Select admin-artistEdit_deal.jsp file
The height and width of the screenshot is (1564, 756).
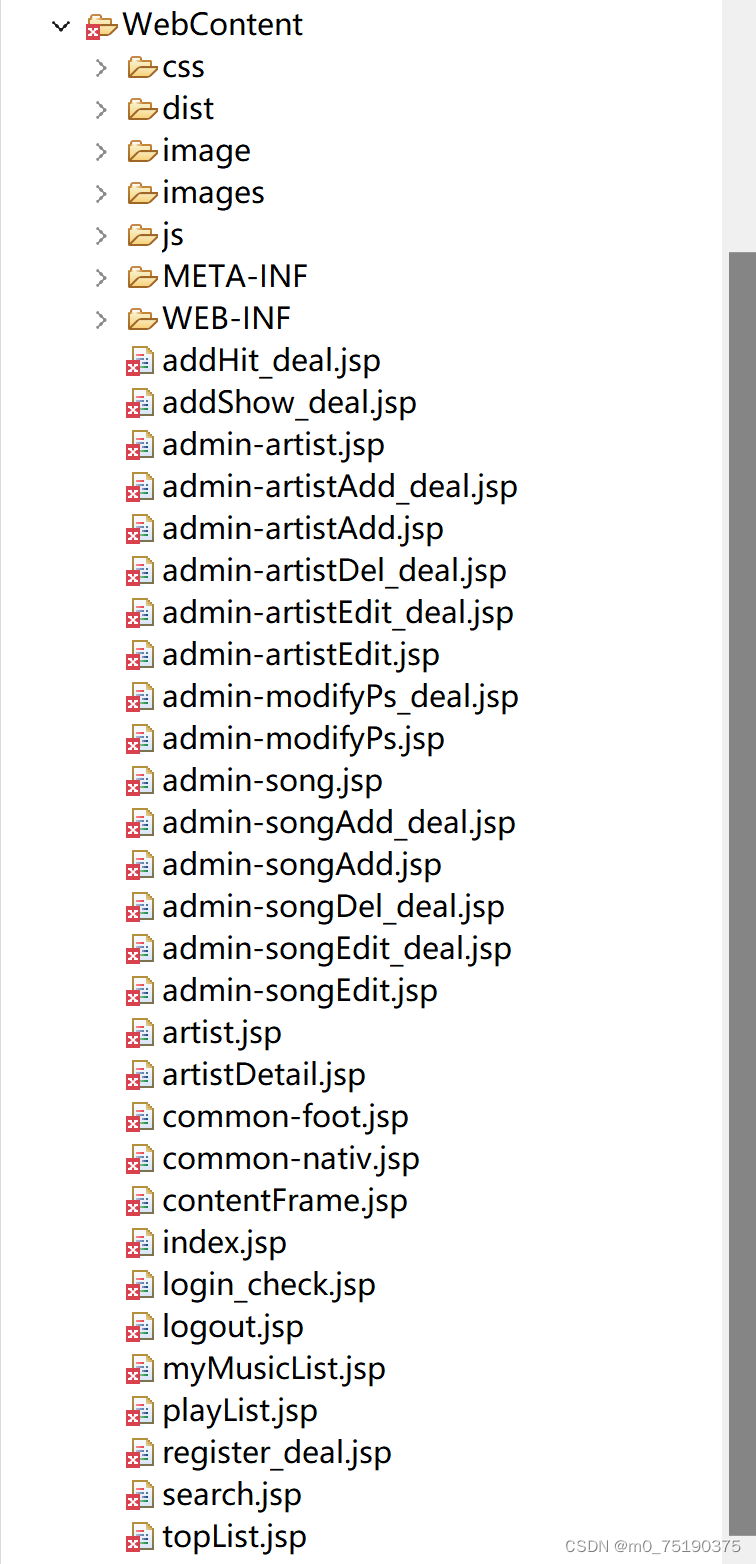coord(338,613)
